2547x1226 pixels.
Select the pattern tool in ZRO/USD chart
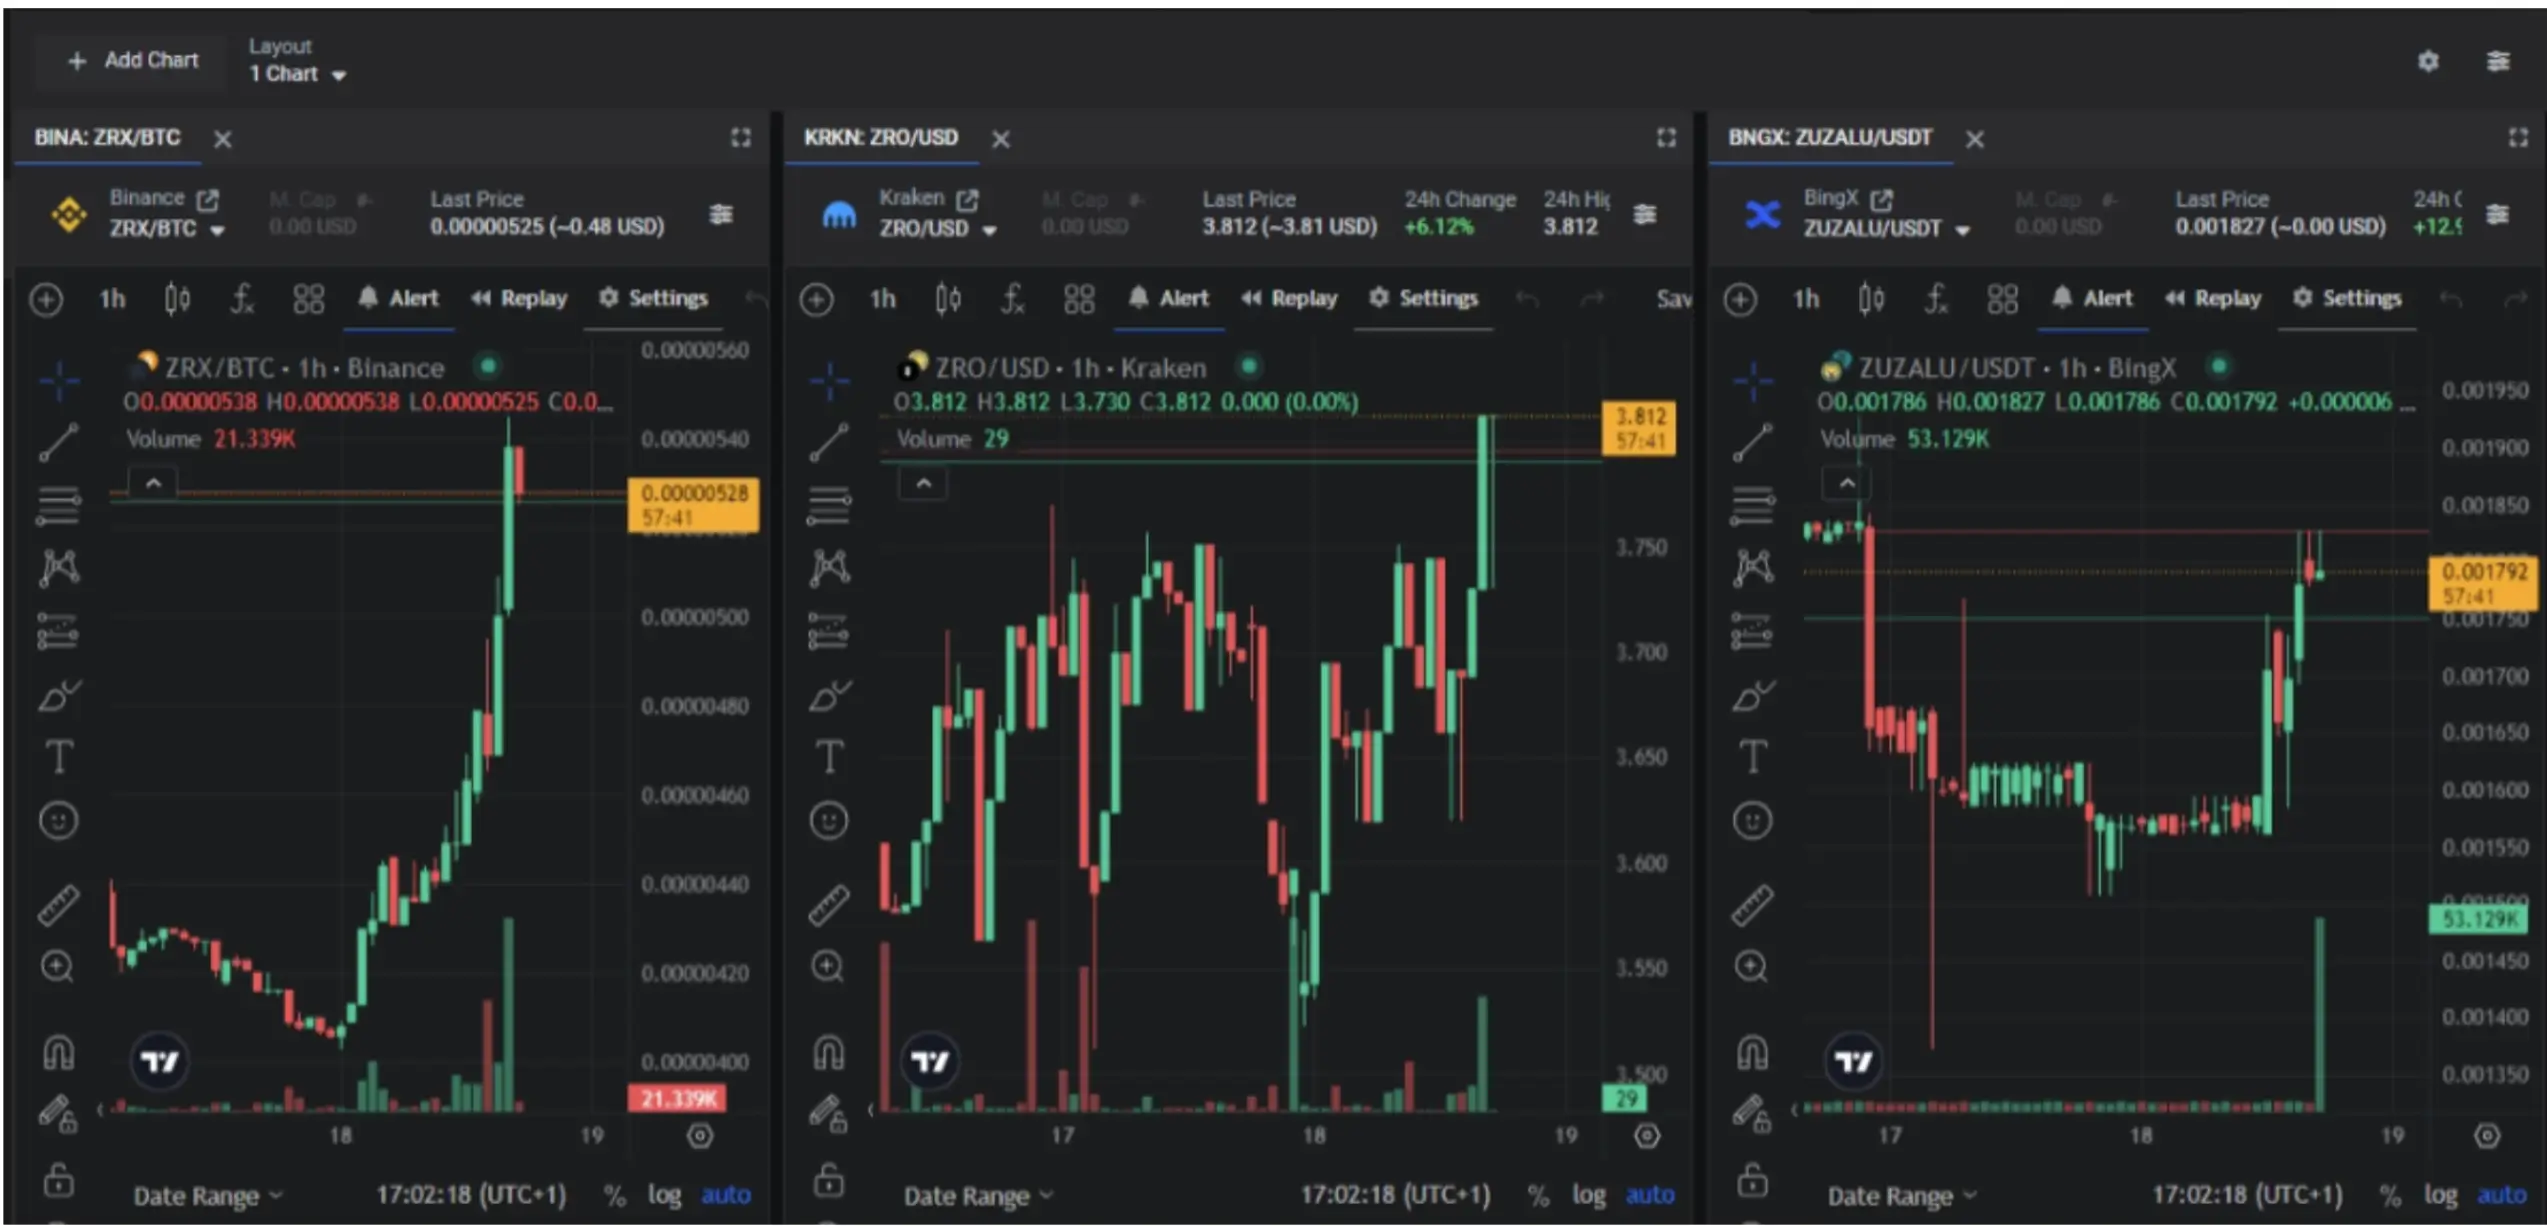pyautogui.click(x=829, y=568)
